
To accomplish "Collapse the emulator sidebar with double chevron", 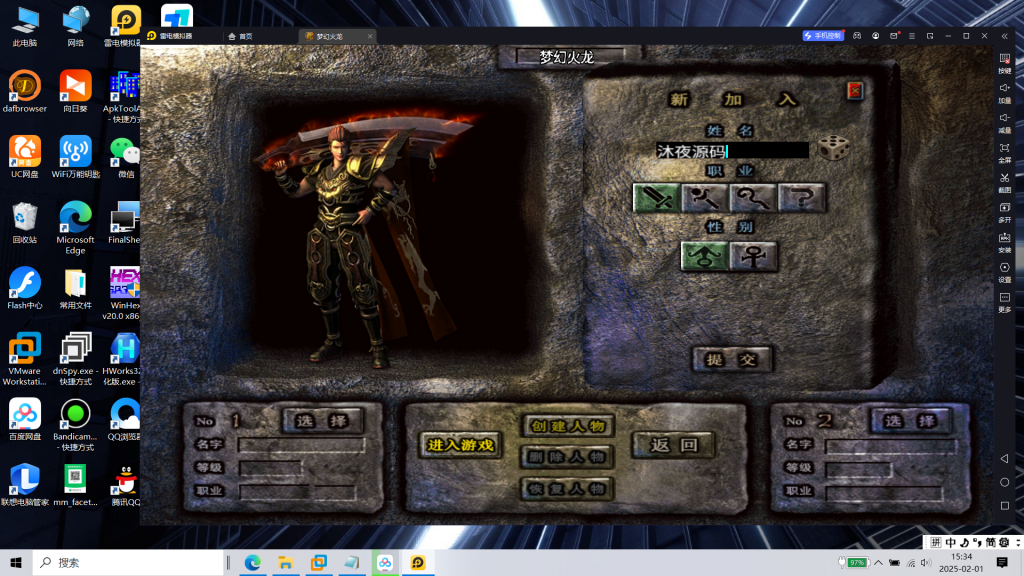I will click(x=1004, y=36).
